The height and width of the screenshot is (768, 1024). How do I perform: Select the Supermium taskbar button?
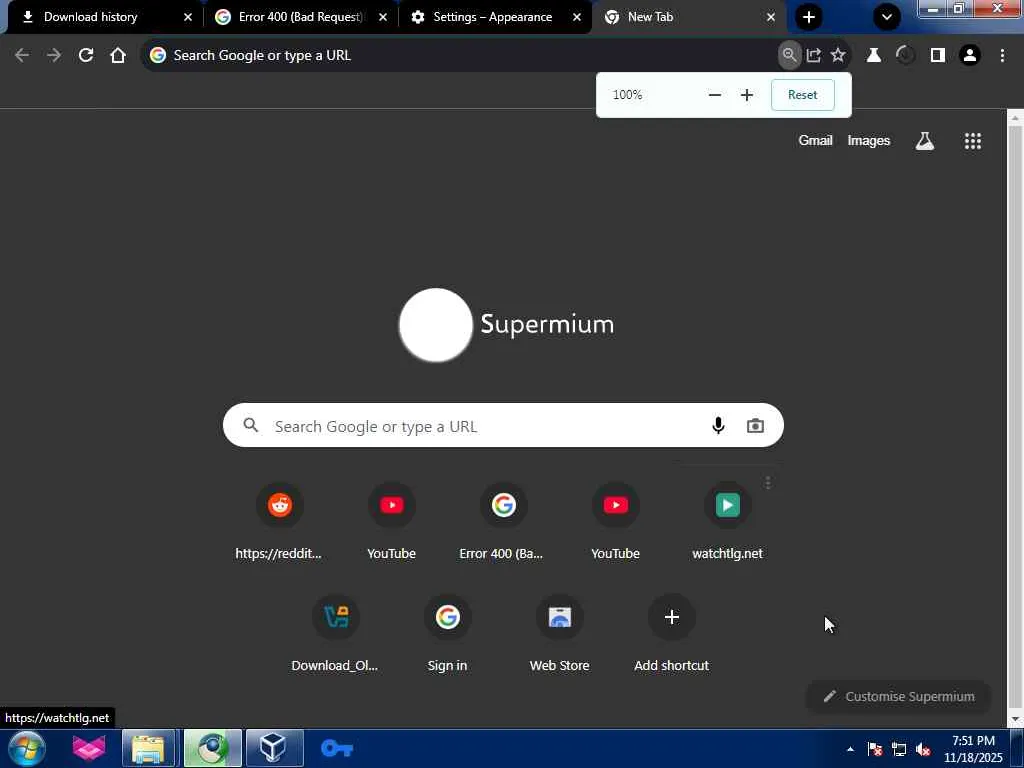tap(212, 748)
